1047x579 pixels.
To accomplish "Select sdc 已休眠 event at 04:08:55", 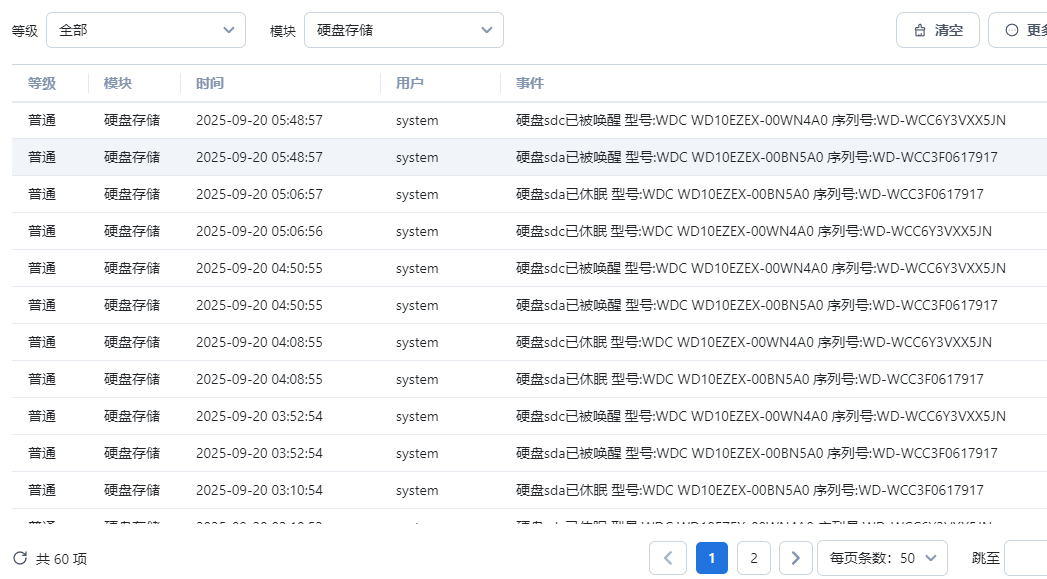I will (754, 342).
